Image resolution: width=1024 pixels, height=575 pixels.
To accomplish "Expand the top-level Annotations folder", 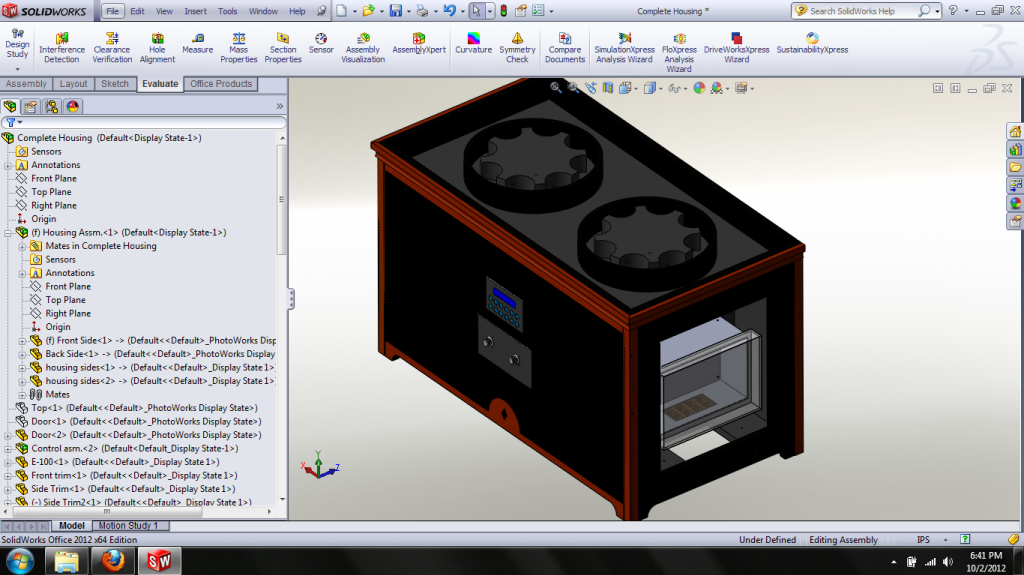I will [8, 165].
